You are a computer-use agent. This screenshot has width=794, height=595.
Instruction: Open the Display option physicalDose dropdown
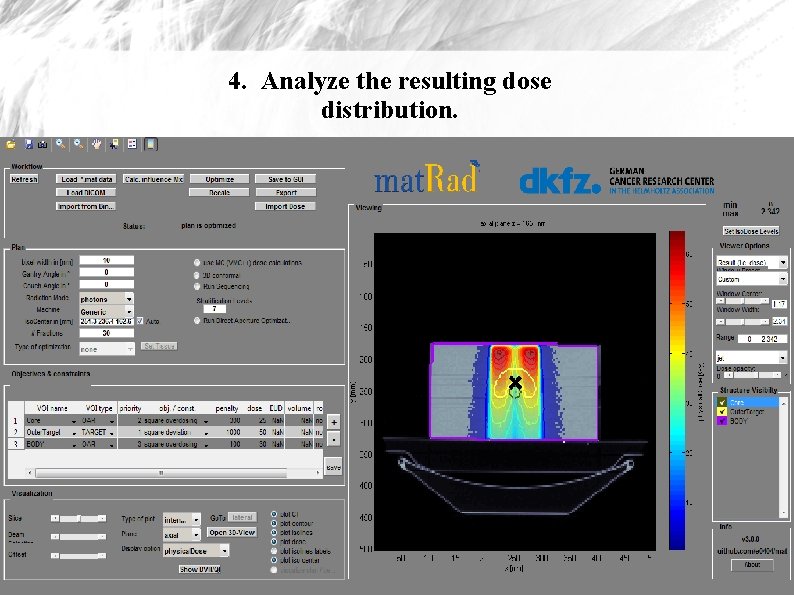click(x=196, y=550)
